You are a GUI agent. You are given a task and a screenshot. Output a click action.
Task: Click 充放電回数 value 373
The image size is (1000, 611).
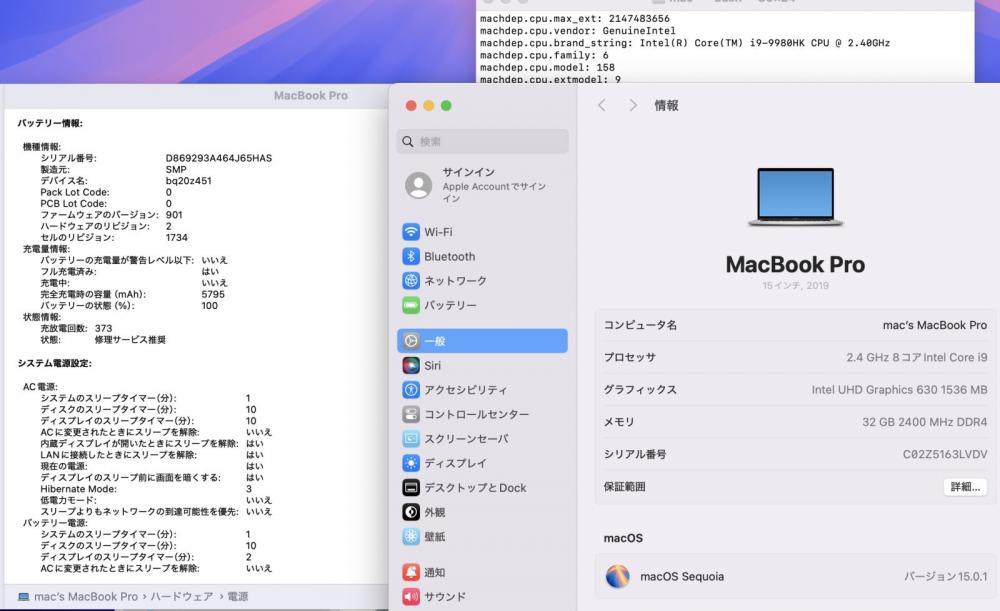click(x=103, y=328)
